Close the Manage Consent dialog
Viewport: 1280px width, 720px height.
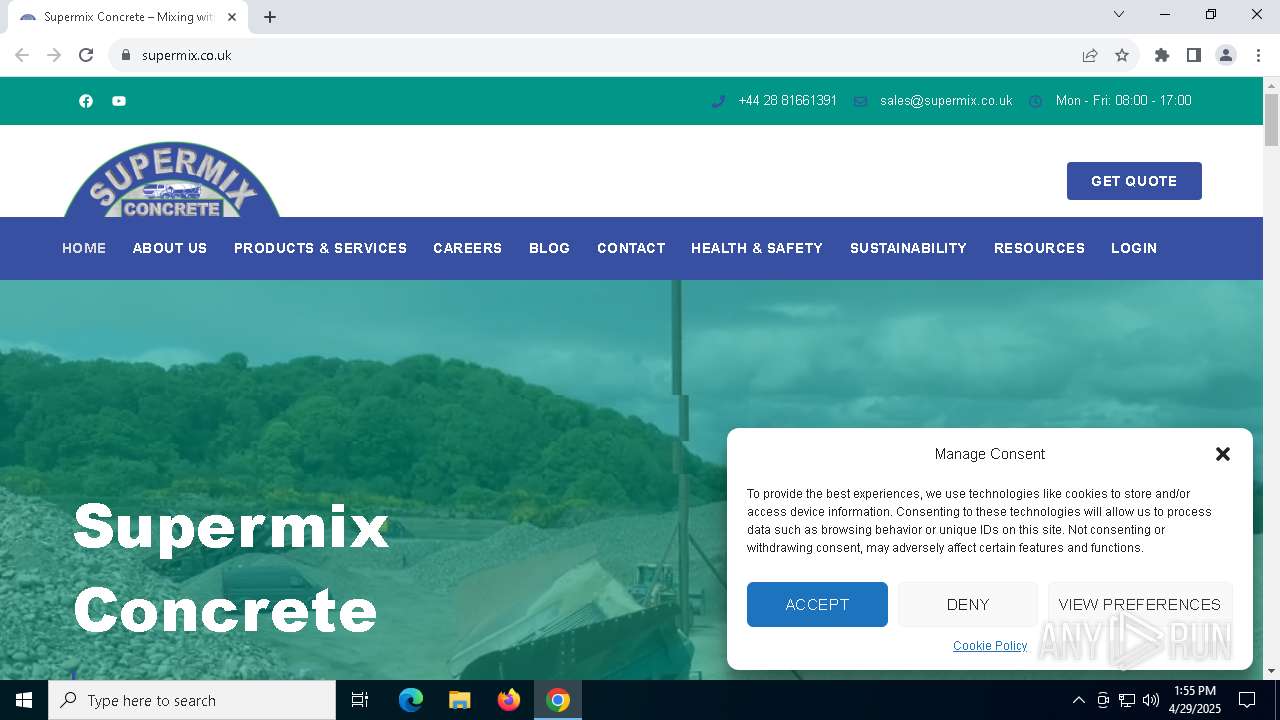[x=1222, y=454]
